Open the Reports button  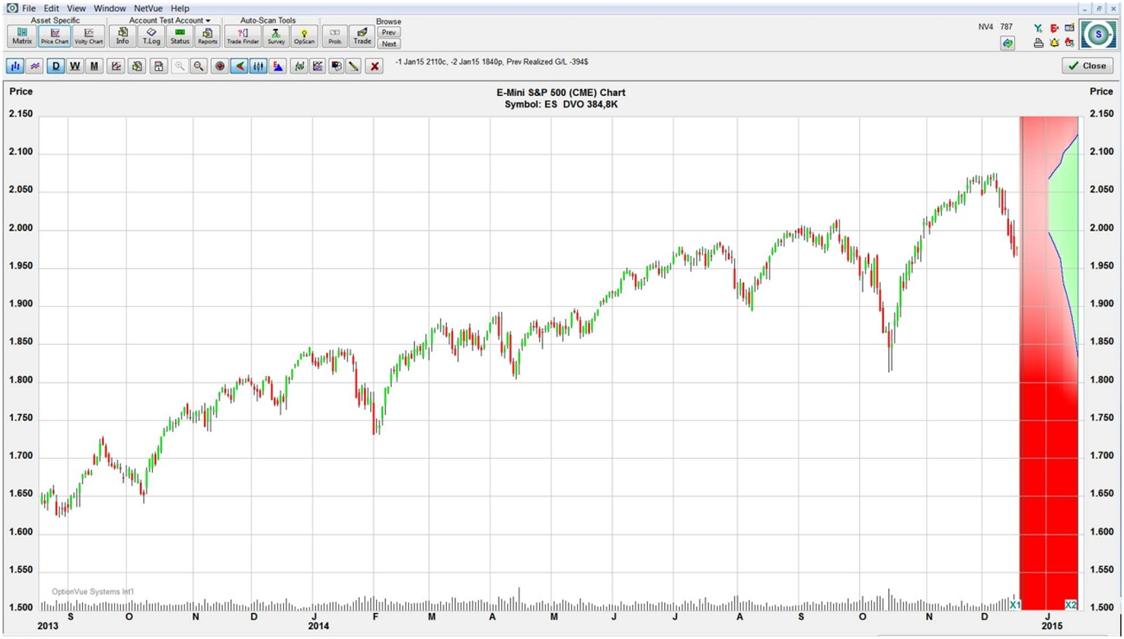pos(207,36)
